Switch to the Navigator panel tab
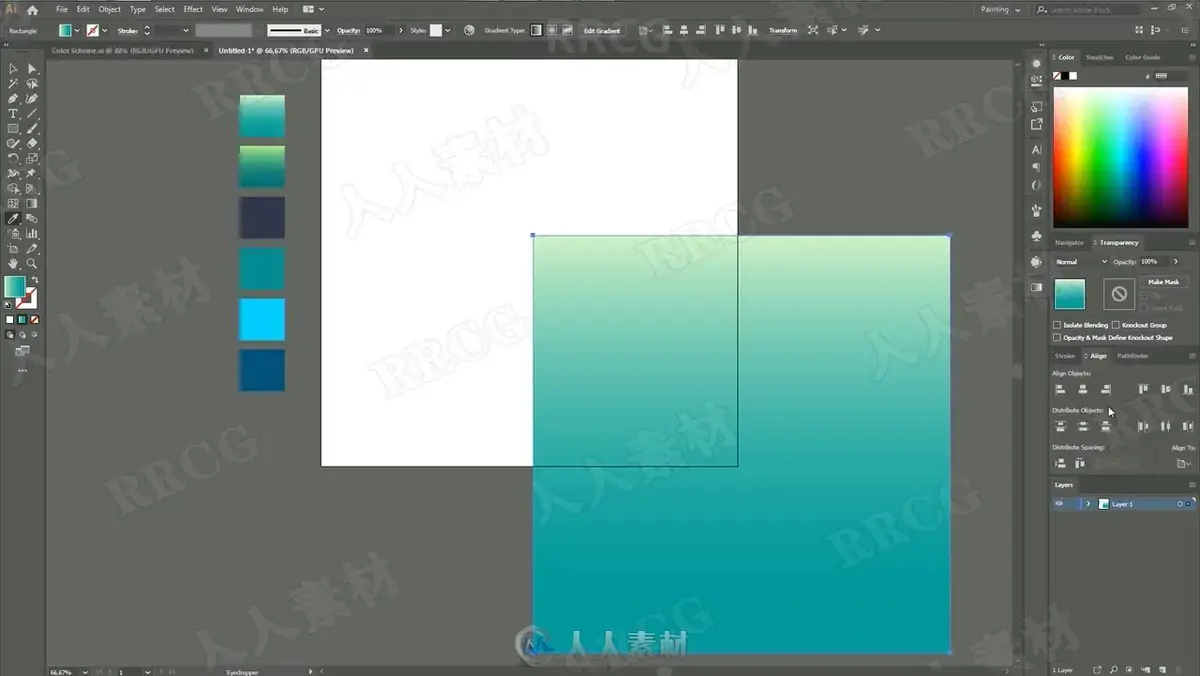This screenshot has width=1200, height=676. click(x=1069, y=243)
